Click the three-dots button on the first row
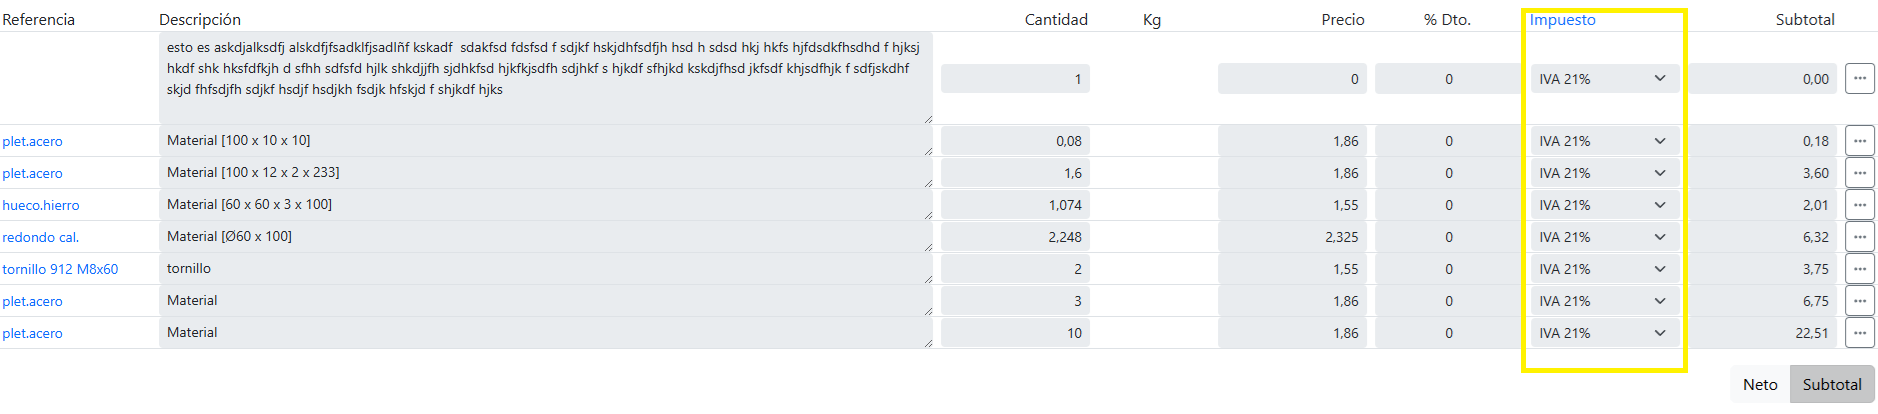Viewport: 1878px width, 414px height. (1859, 79)
